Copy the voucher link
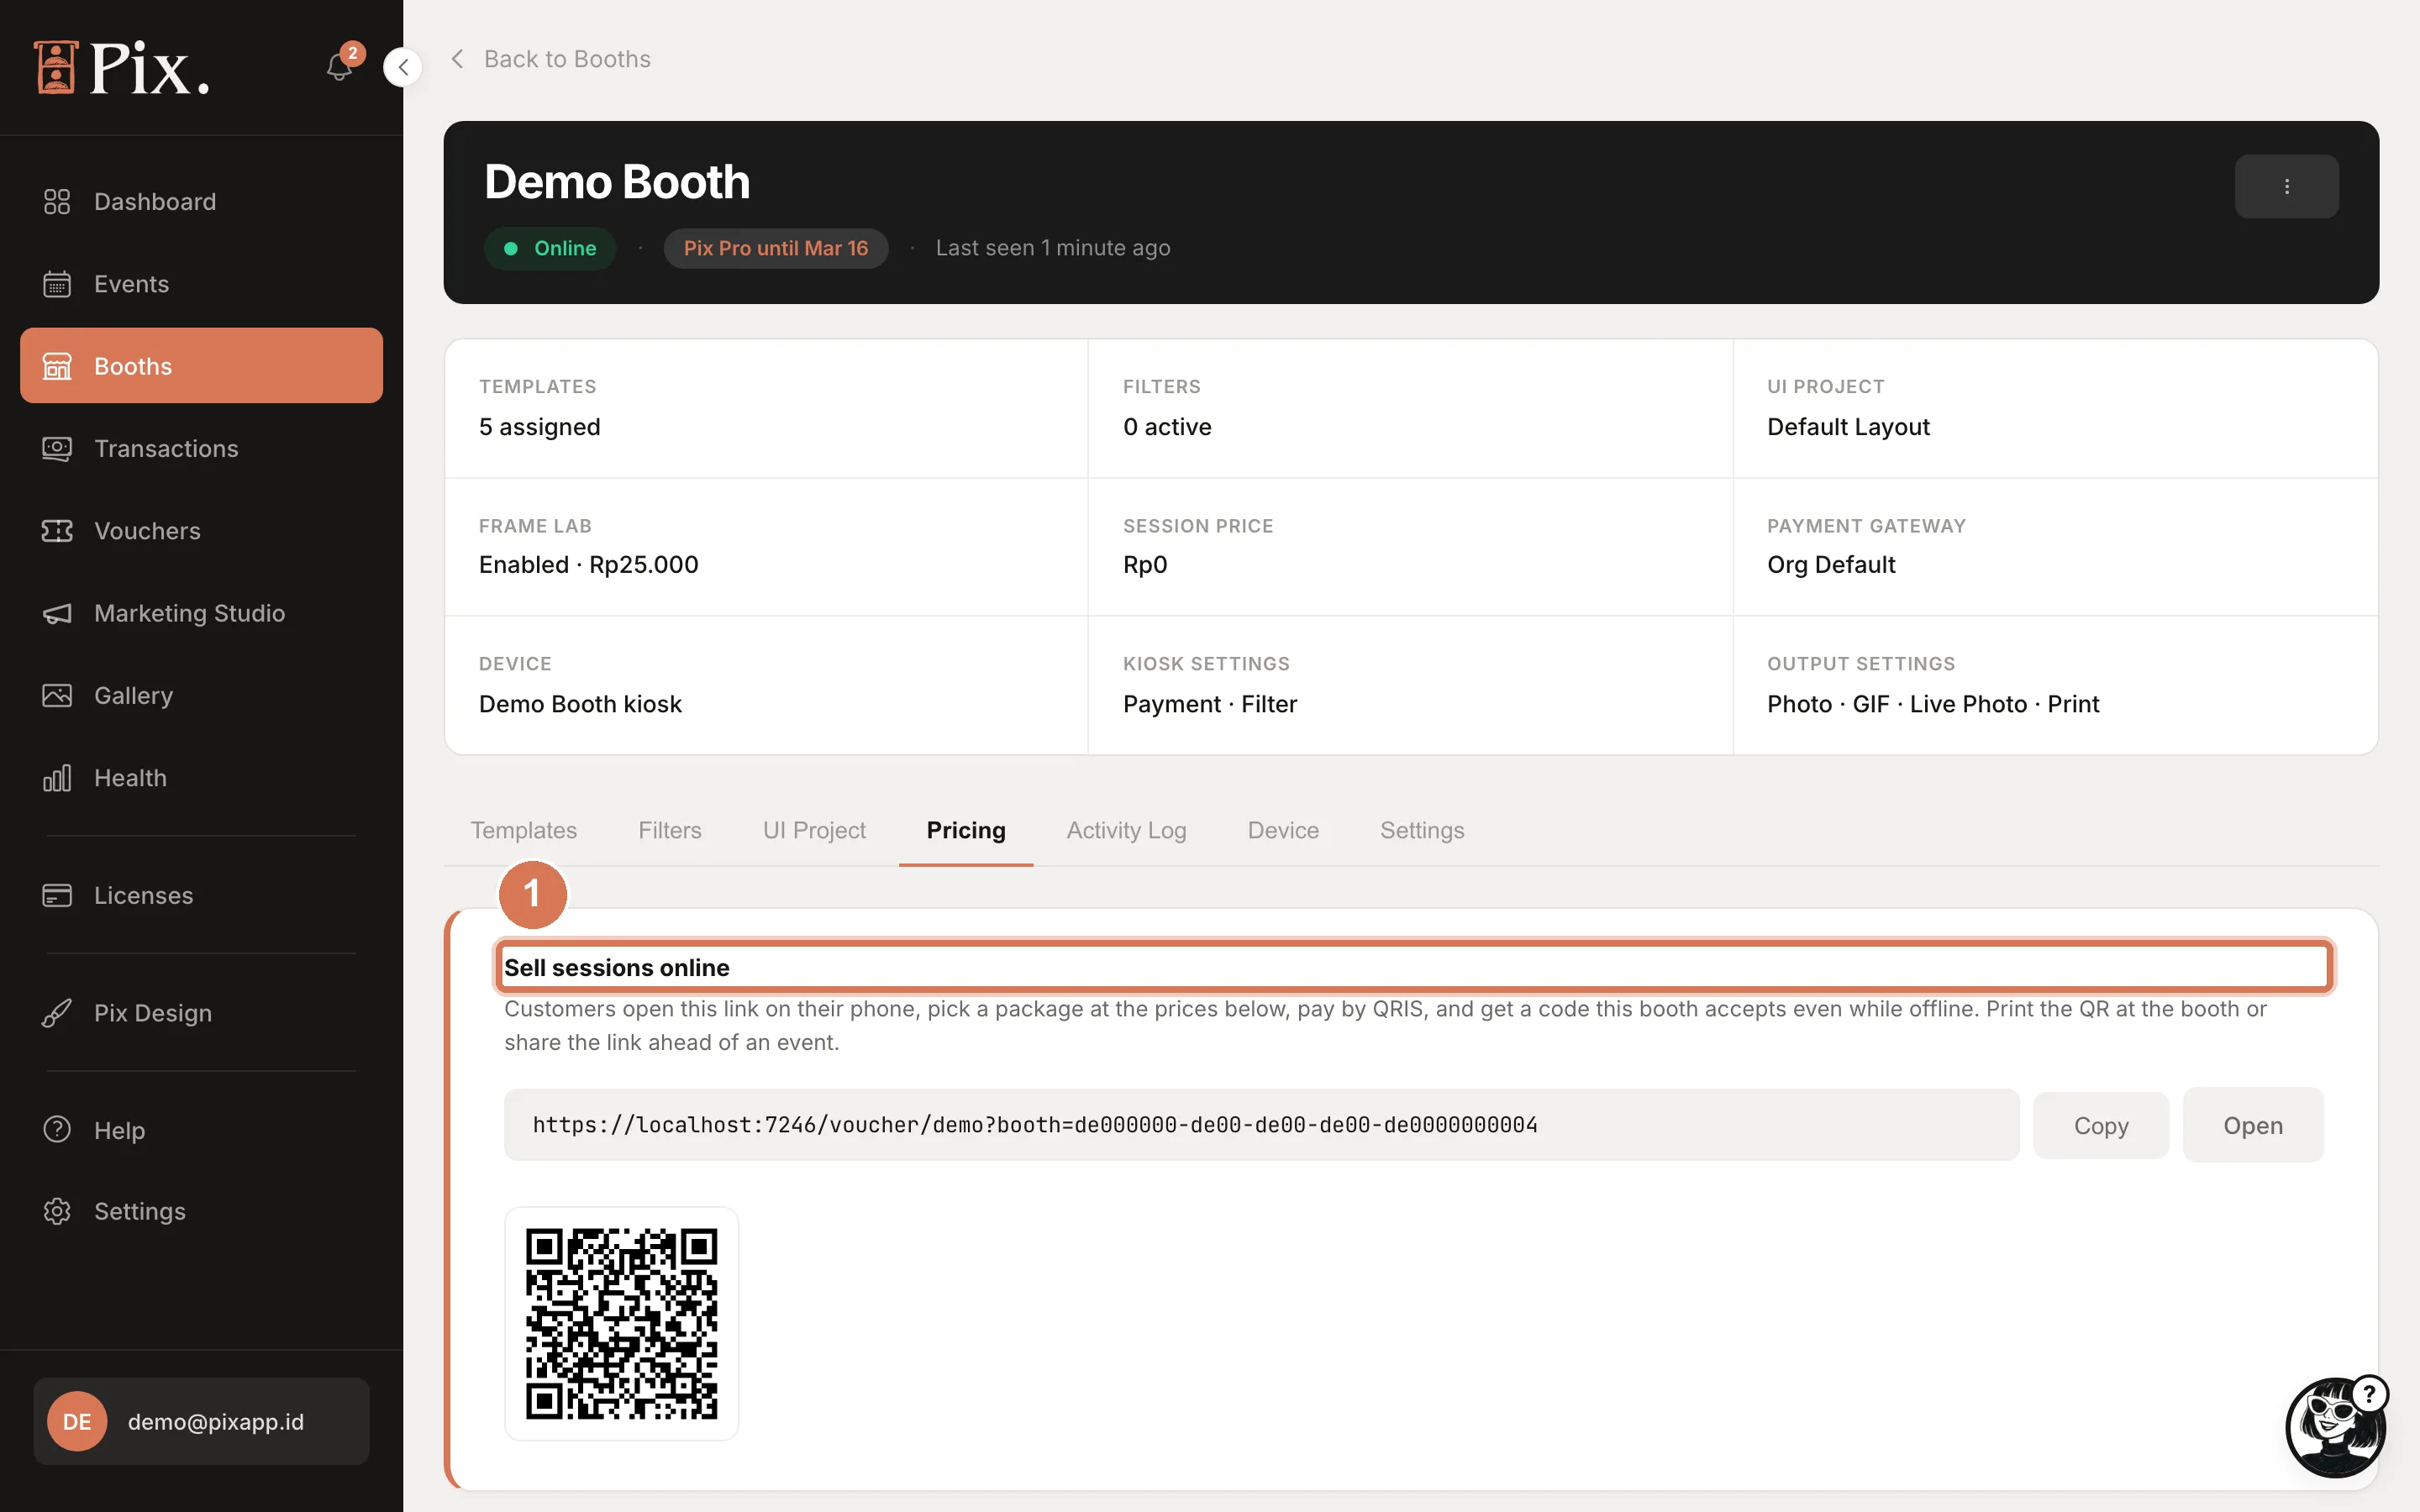This screenshot has height=1512, width=2420. coord(2101,1125)
